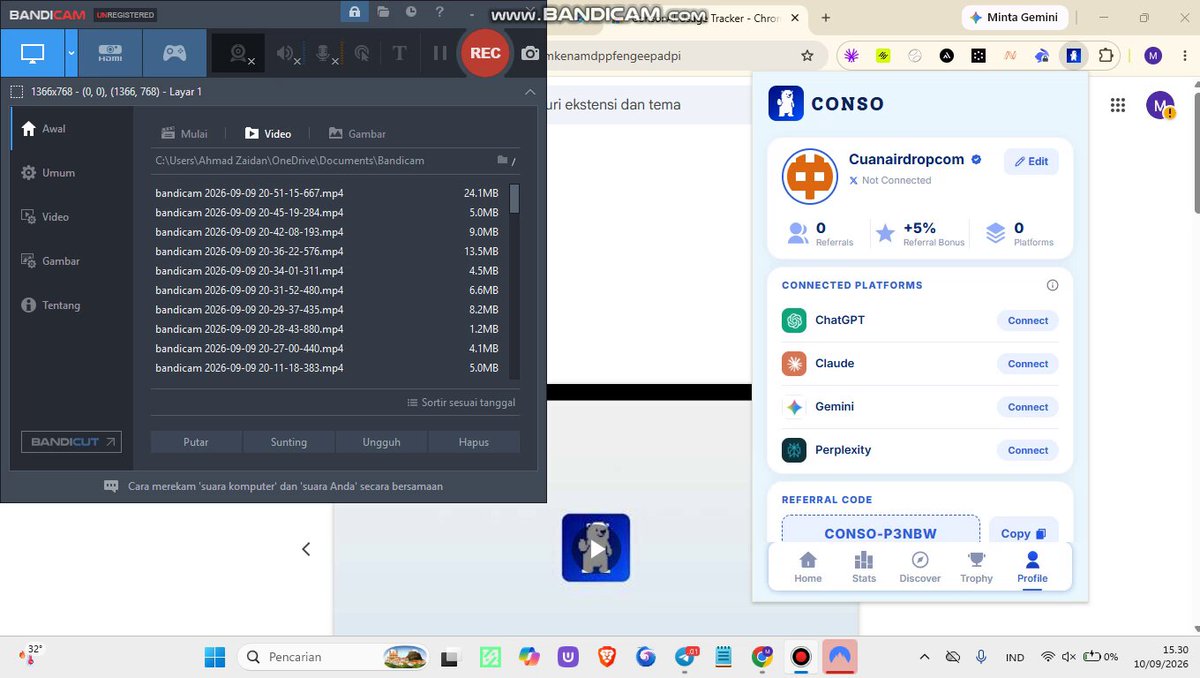The height and width of the screenshot is (678, 1200).
Task: Capture a screenshot with Bandicam camera icon
Action: coord(531,54)
